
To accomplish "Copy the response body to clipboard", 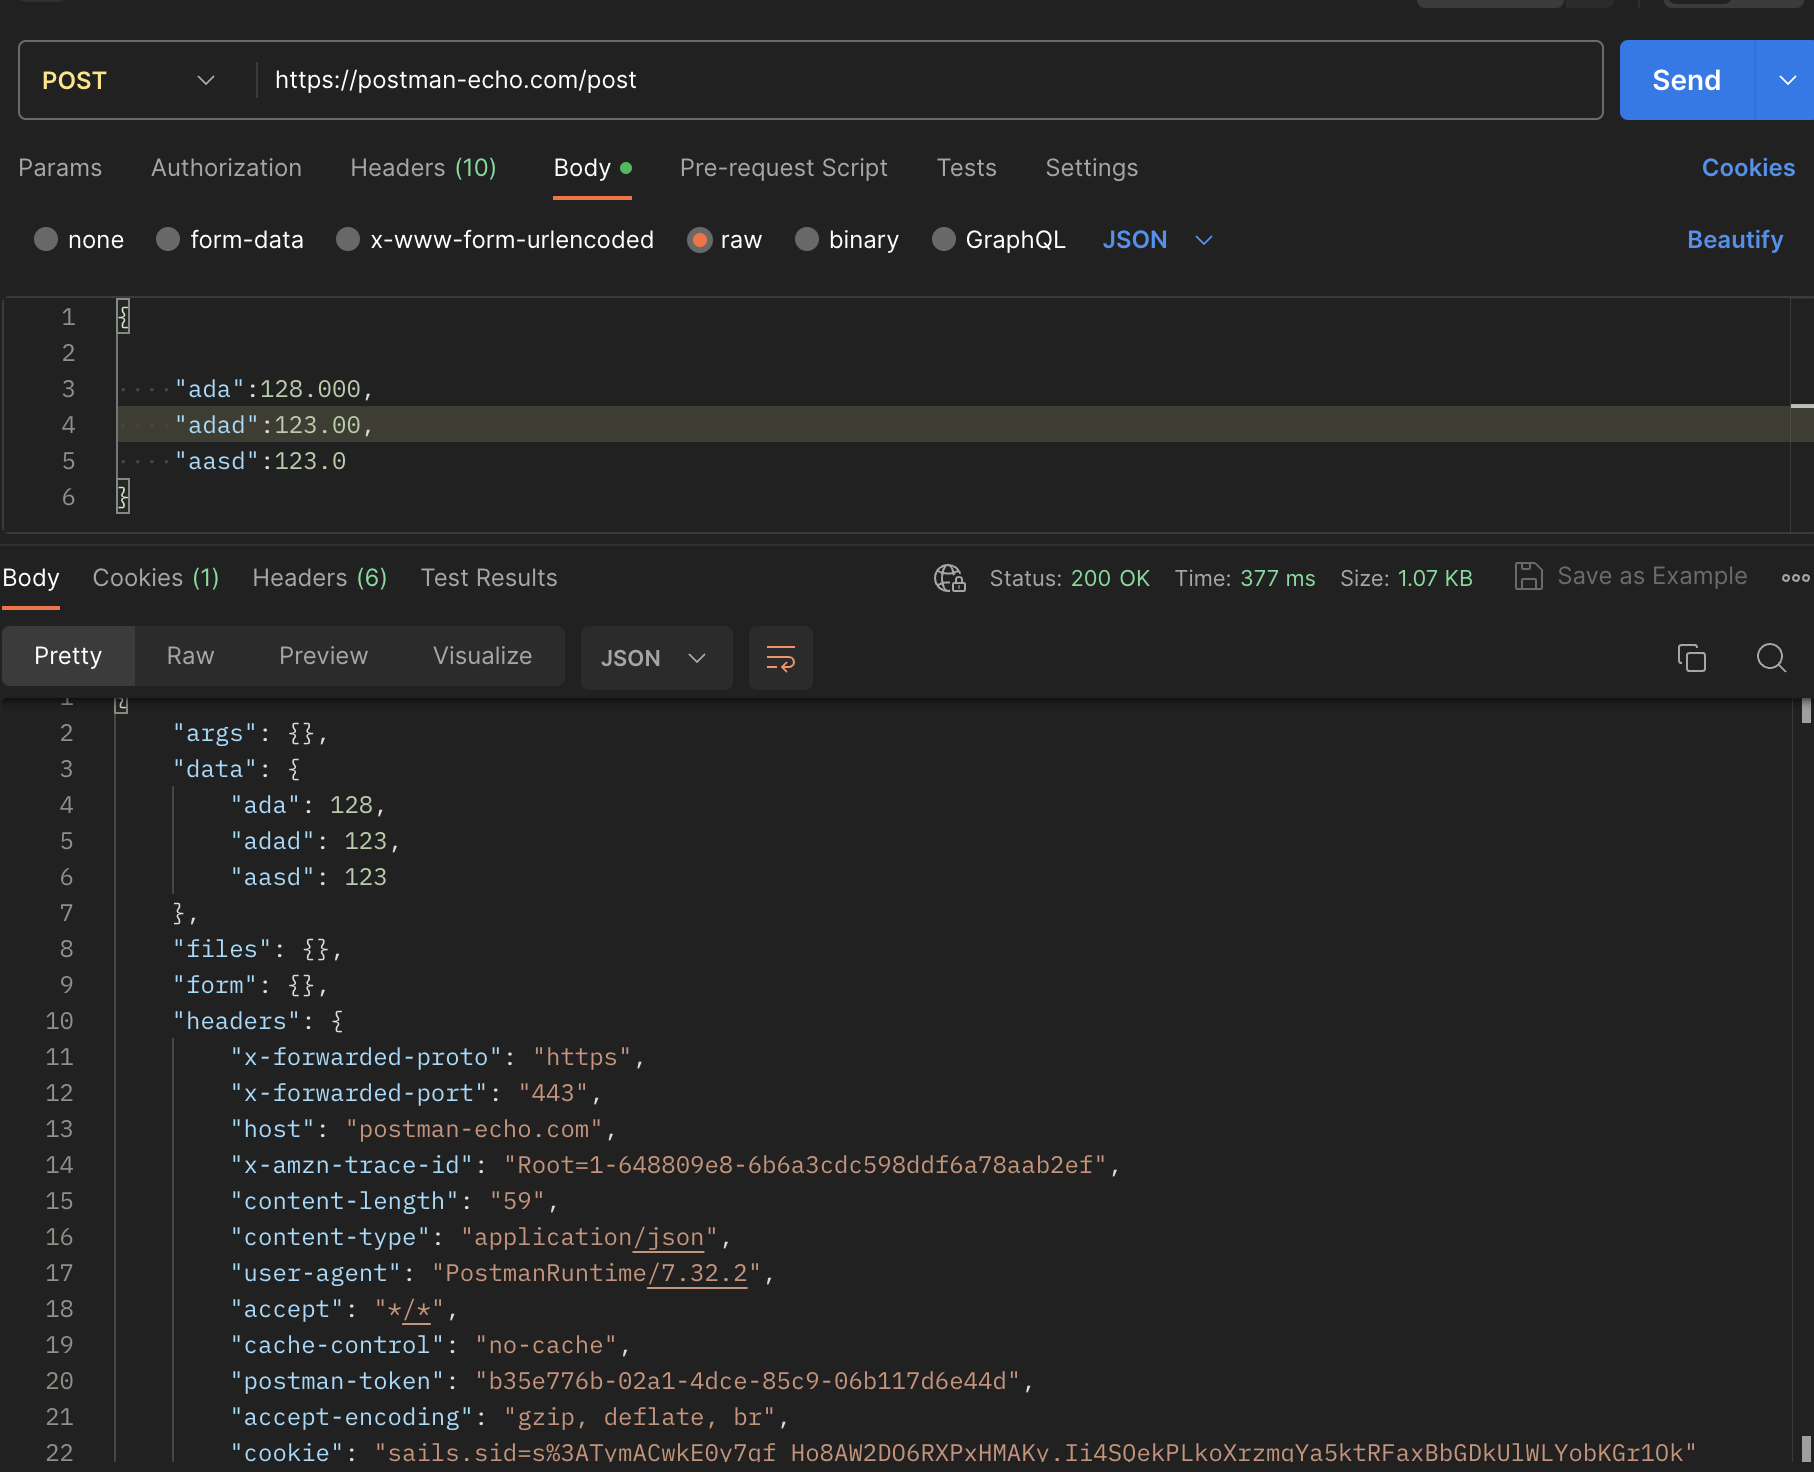I will pos(1691,658).
